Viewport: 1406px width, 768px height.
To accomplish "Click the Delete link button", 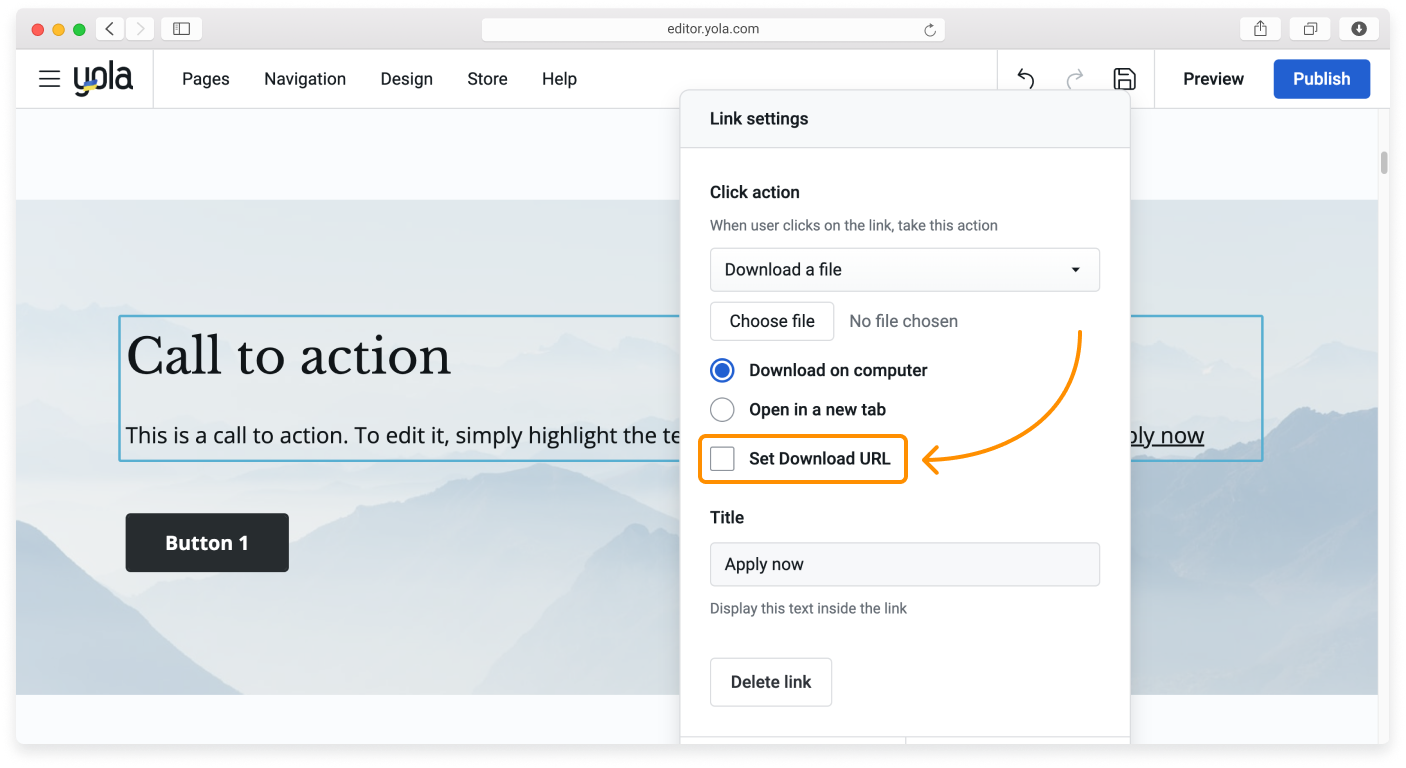I will coord(770,682).
